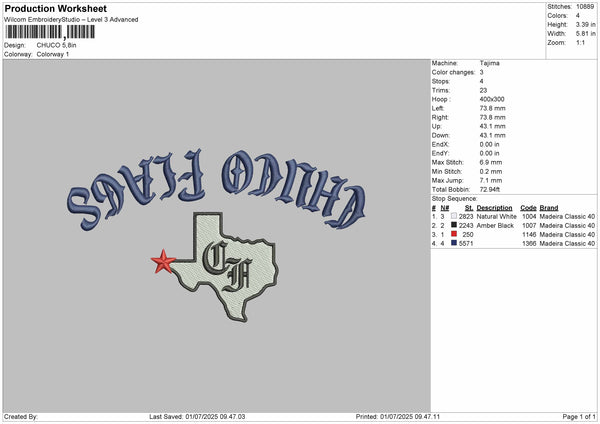The width and height of the screenshot is (600, 424).
Task: Click stitch count 2243 in stop 2
Action: tap(466, 225)
